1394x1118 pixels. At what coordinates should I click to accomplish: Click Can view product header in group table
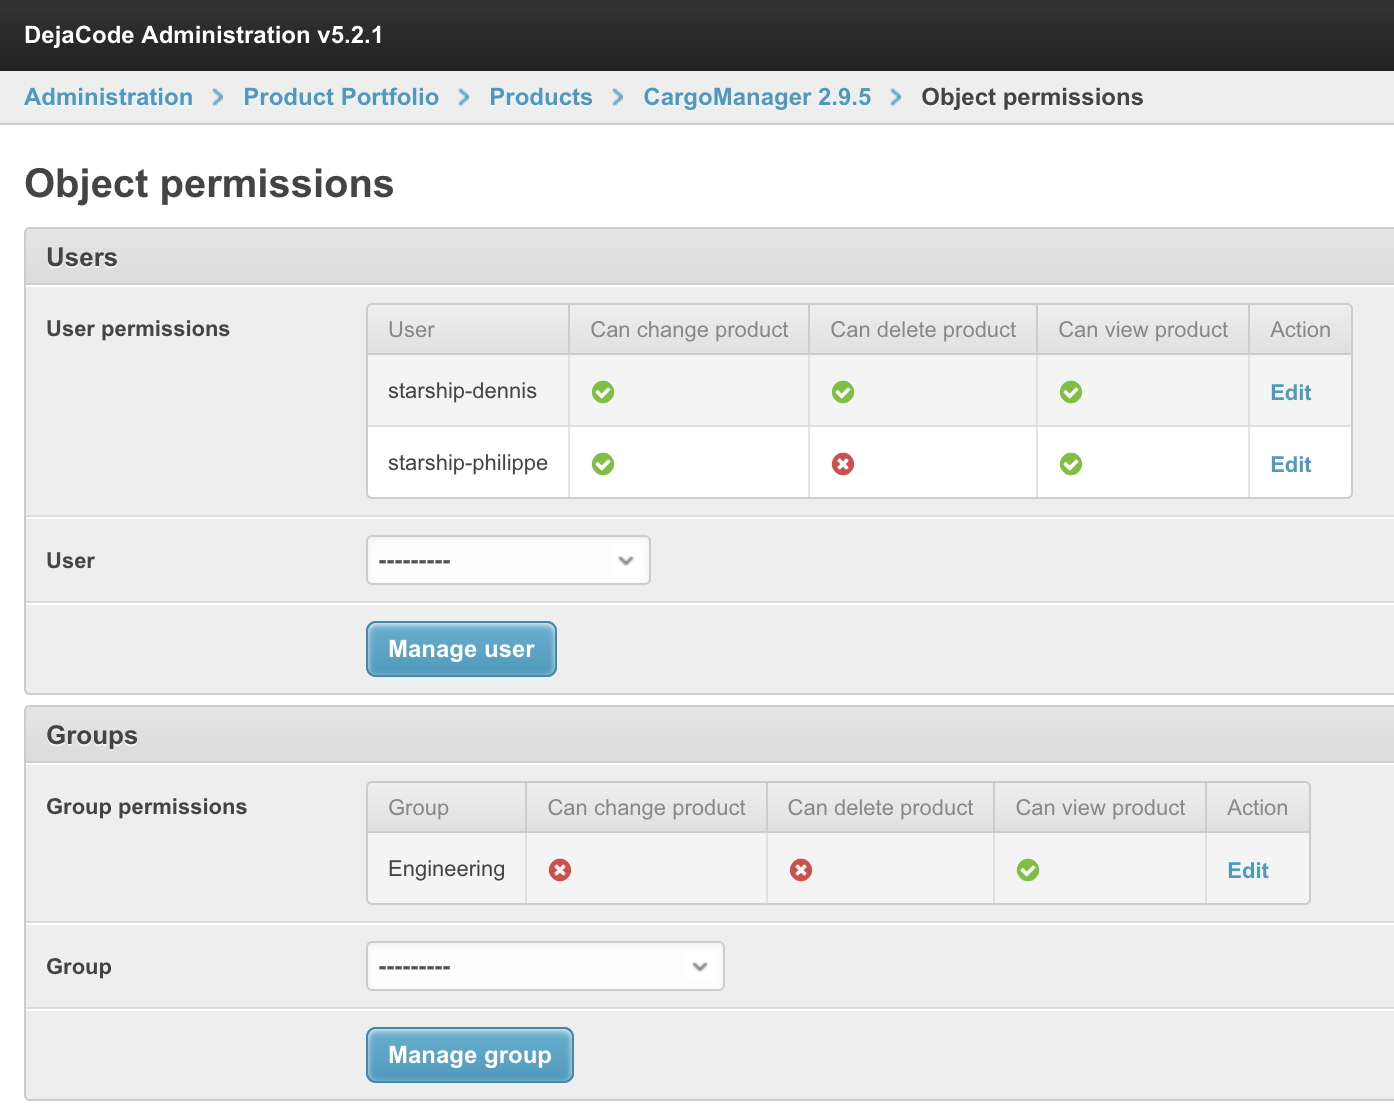[1100, 808]
